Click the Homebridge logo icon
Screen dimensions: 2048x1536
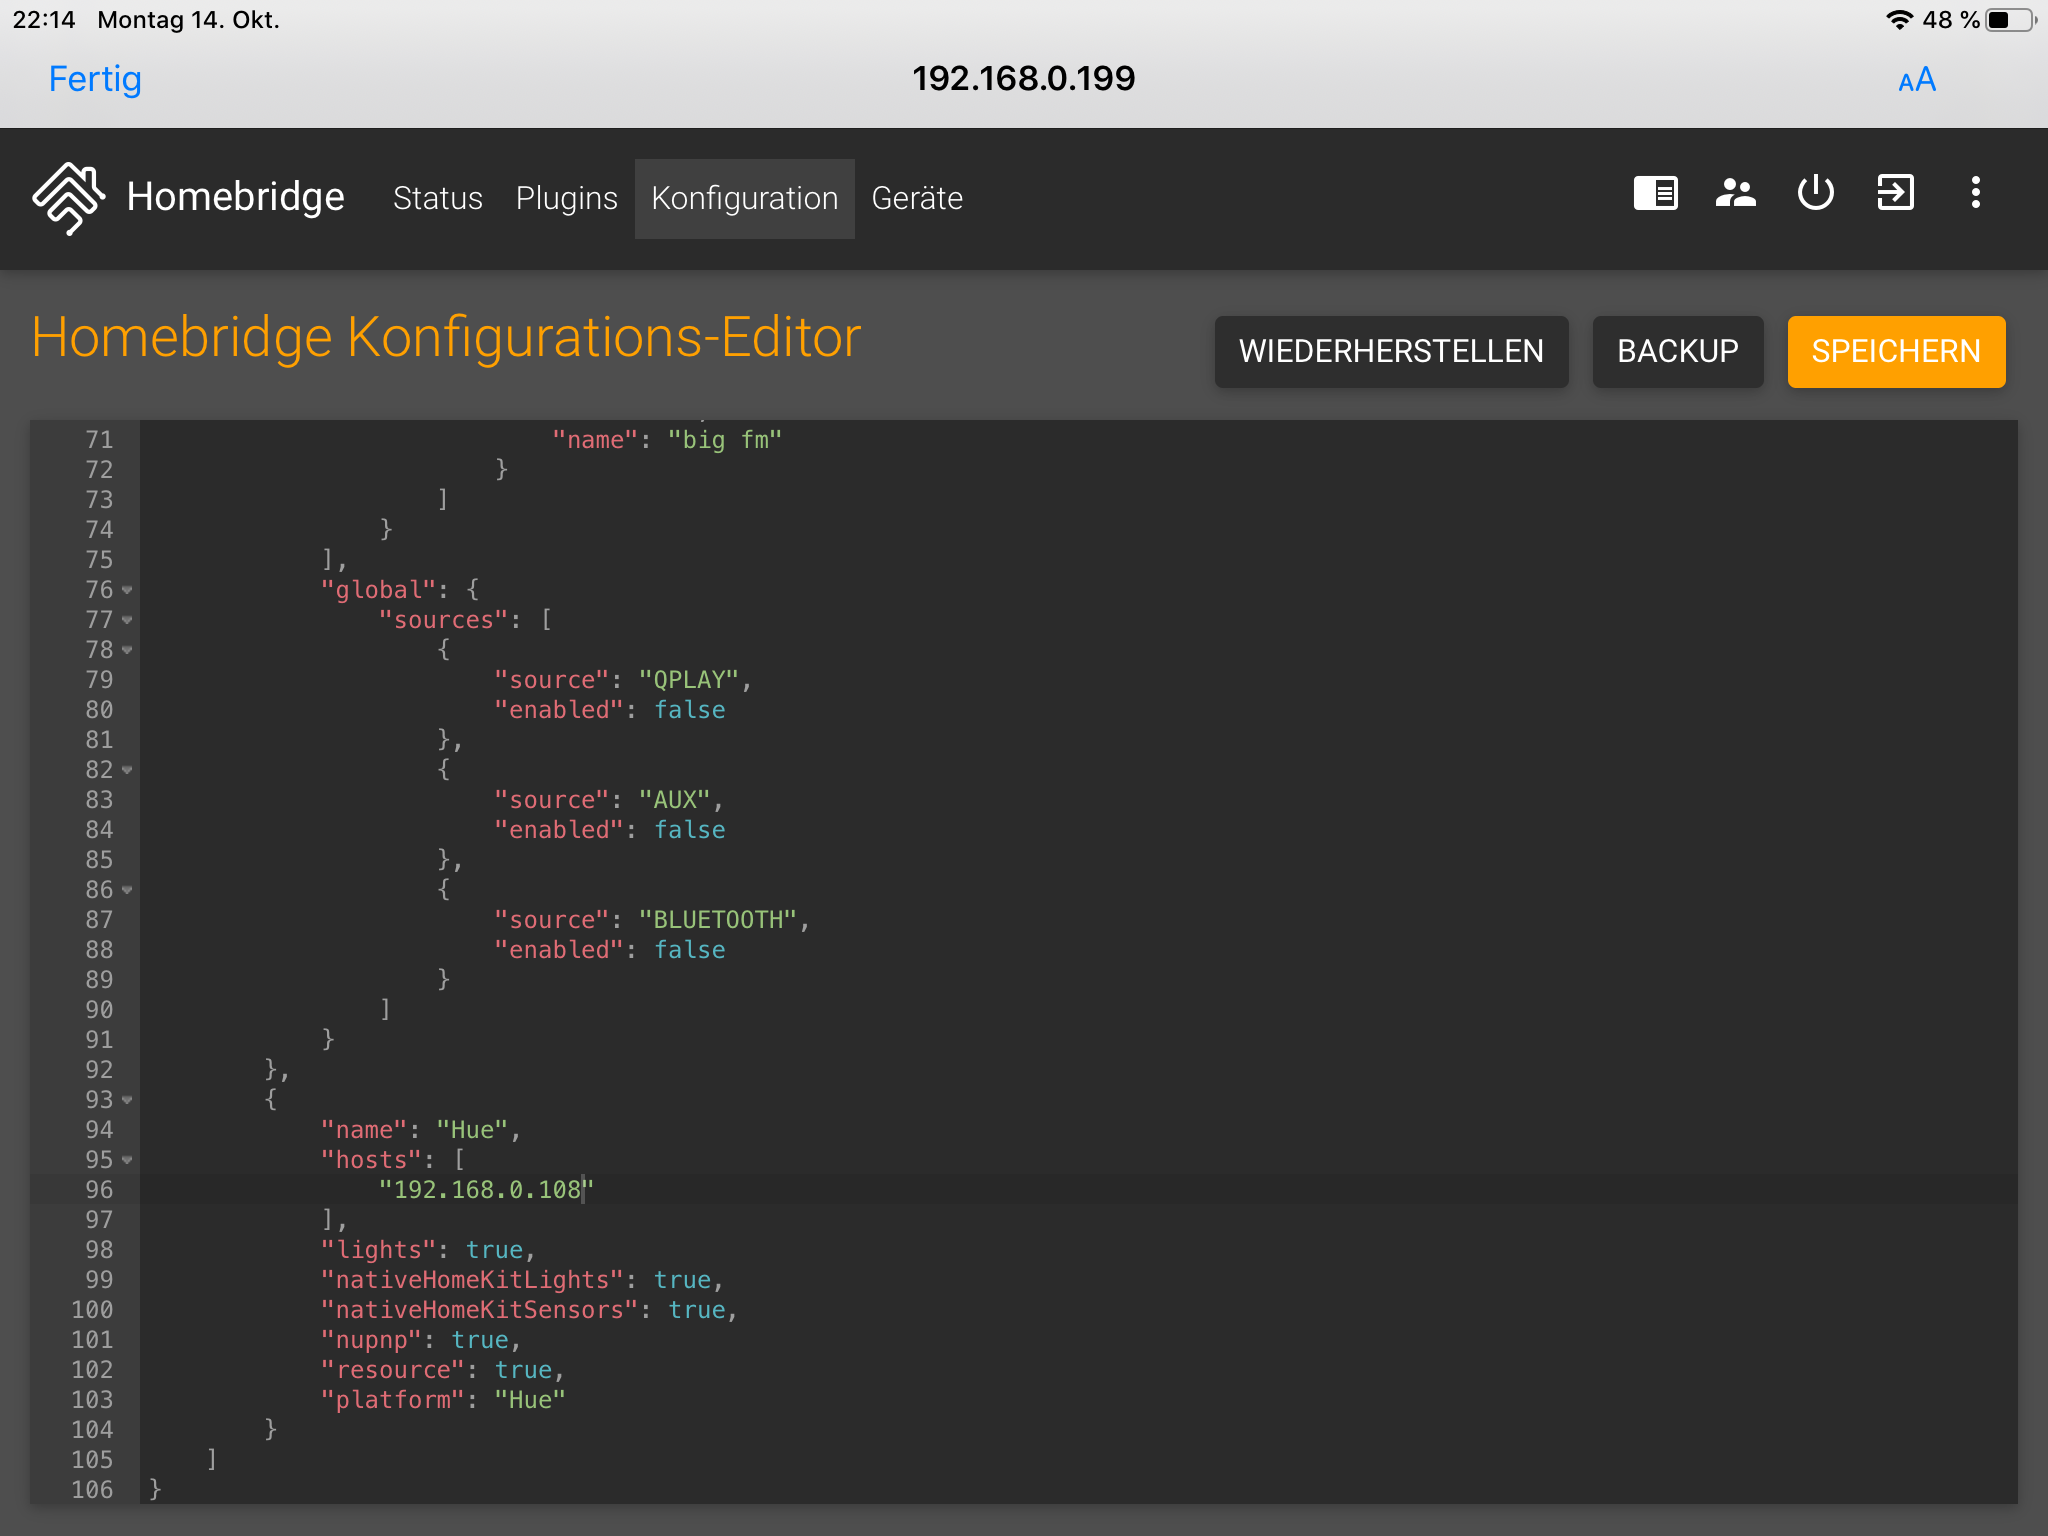pos(68,197)
